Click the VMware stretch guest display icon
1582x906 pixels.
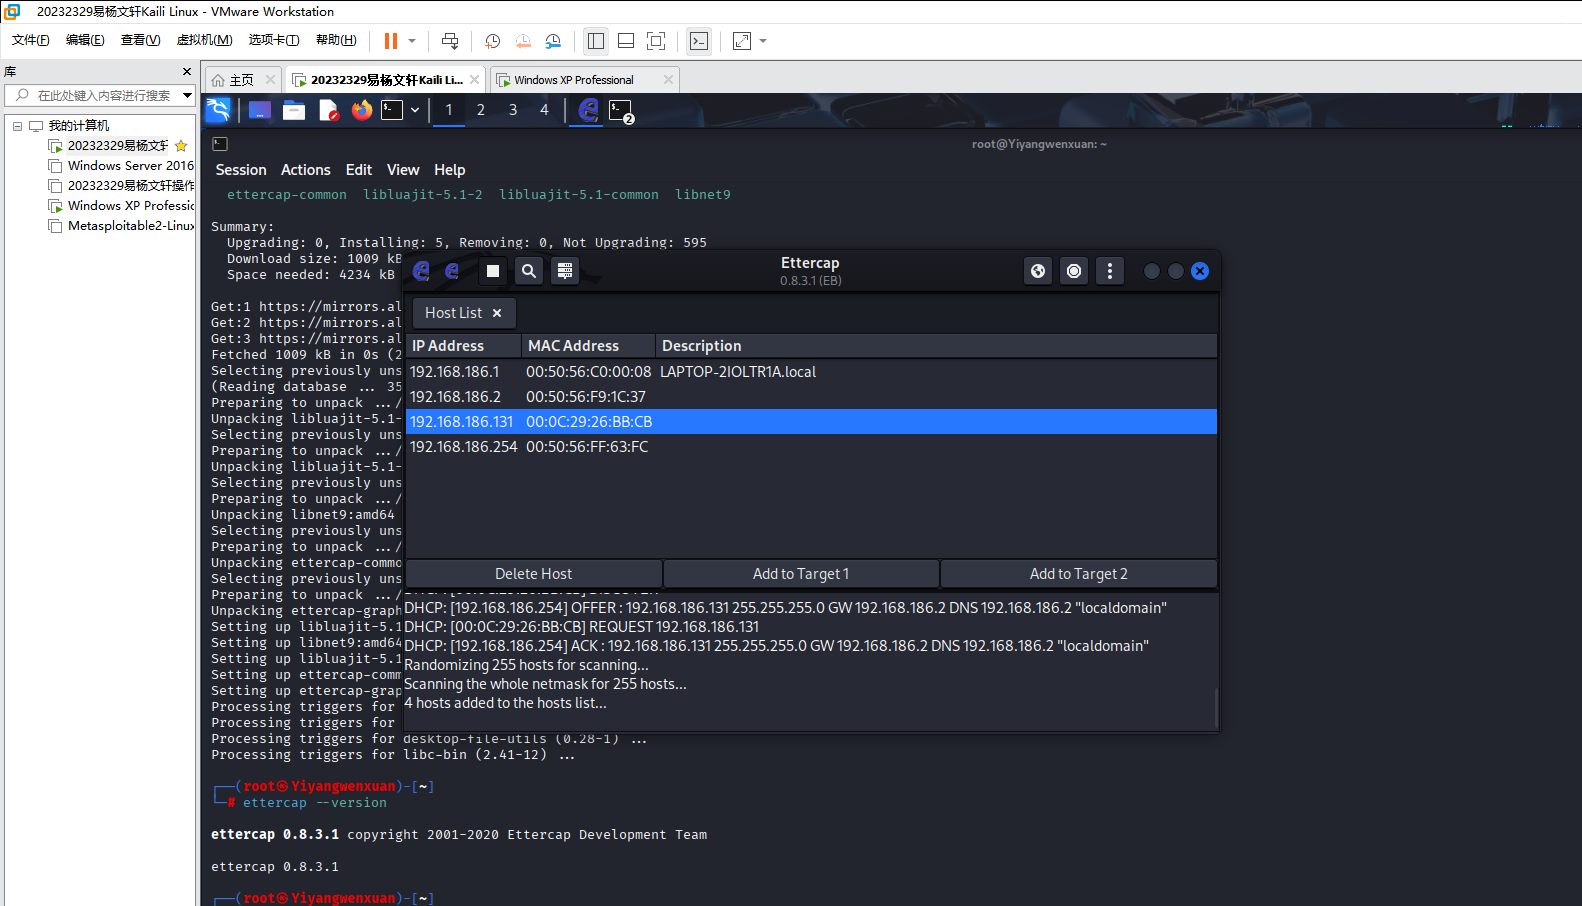[x=742, y=41]
